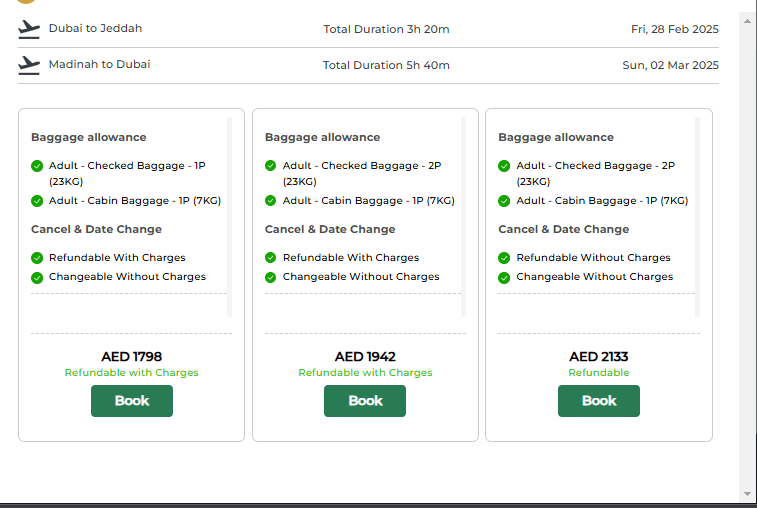Screen dimensions: 757x508
Task: Book the AED 1798 fare
Action: click(x=131, y=401)
